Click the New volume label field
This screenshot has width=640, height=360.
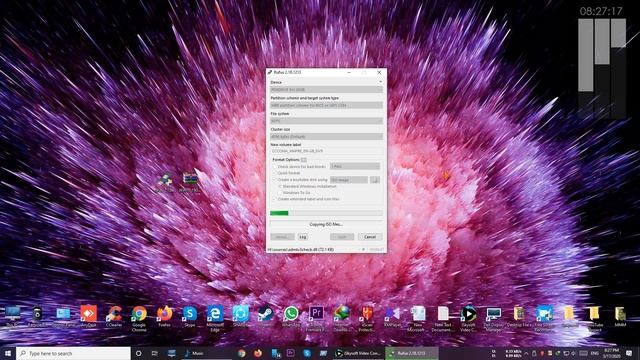pos(326,151)
